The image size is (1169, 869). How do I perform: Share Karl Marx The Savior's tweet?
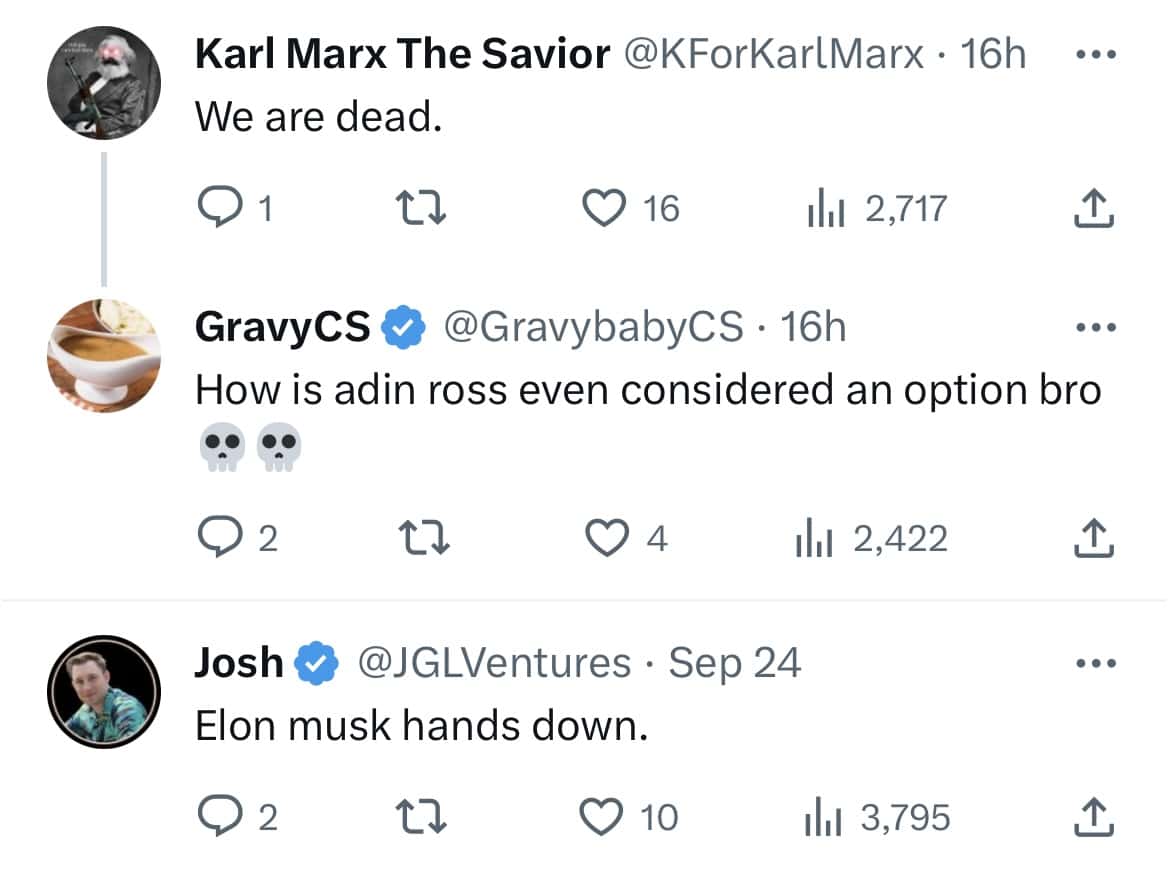1093,209
